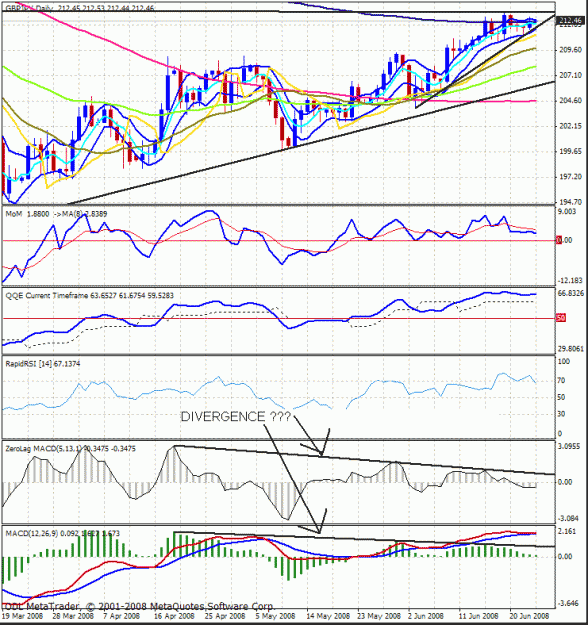The image size is (588, 625).
Task: Click the 202.15 price axis label
Action: coord(570,126)
